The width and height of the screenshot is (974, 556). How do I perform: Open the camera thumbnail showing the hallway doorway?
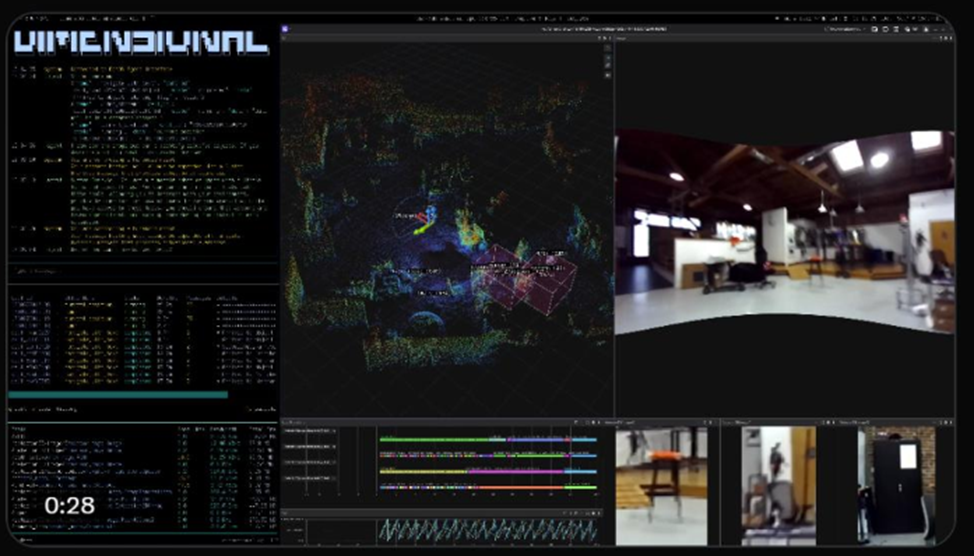tap(778, 486)
